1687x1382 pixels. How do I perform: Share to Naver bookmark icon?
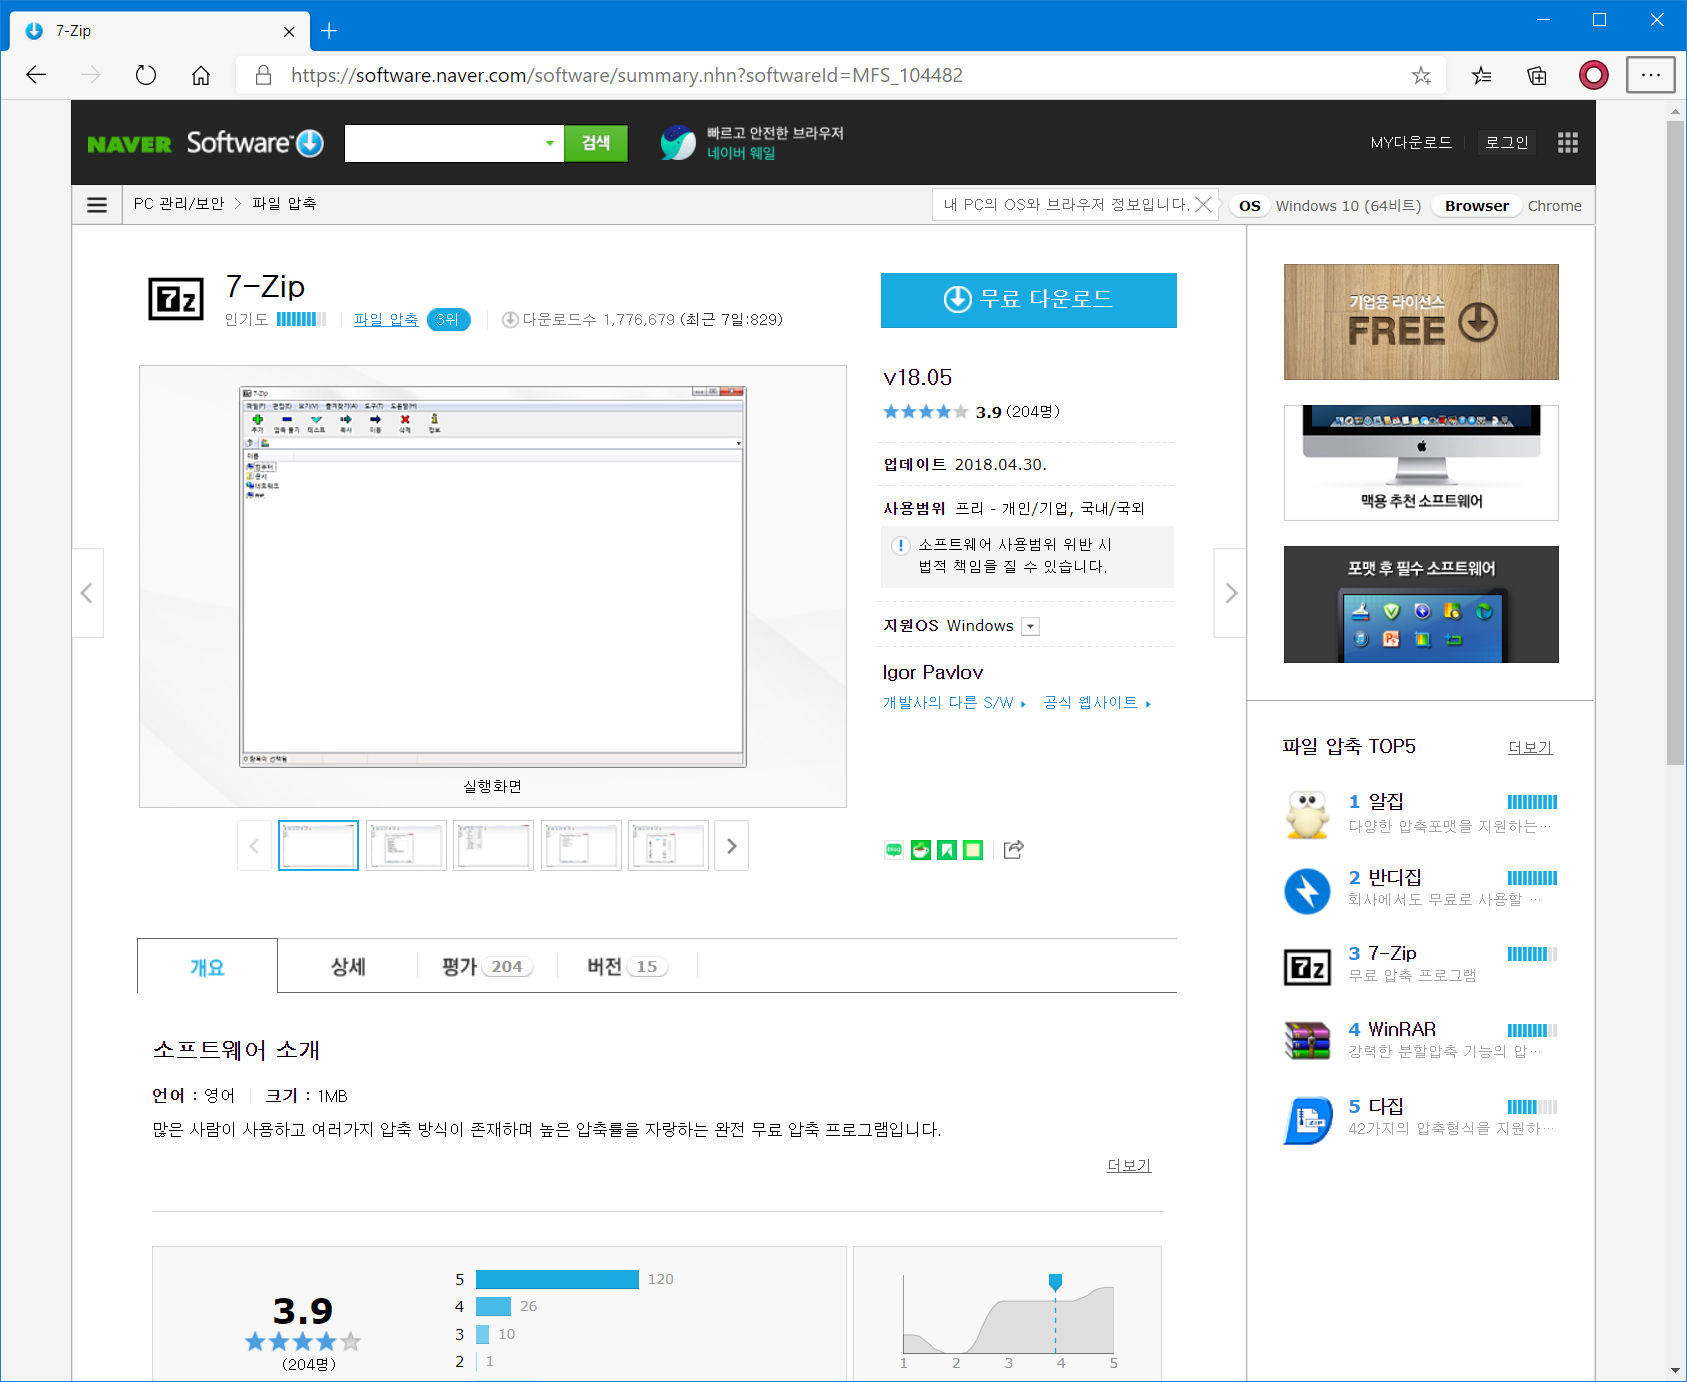(947, 850)
